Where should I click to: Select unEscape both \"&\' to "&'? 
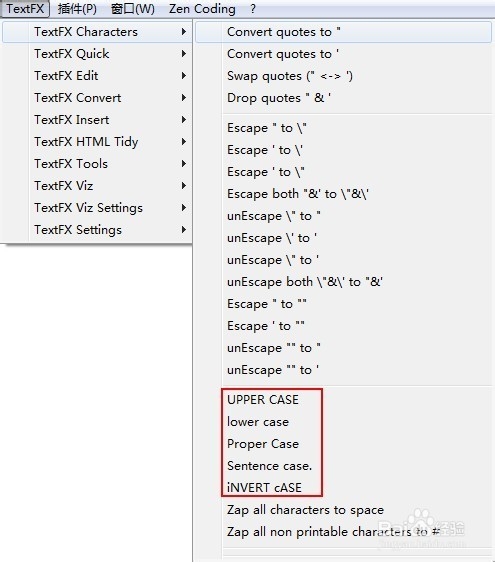coord(344,282)
